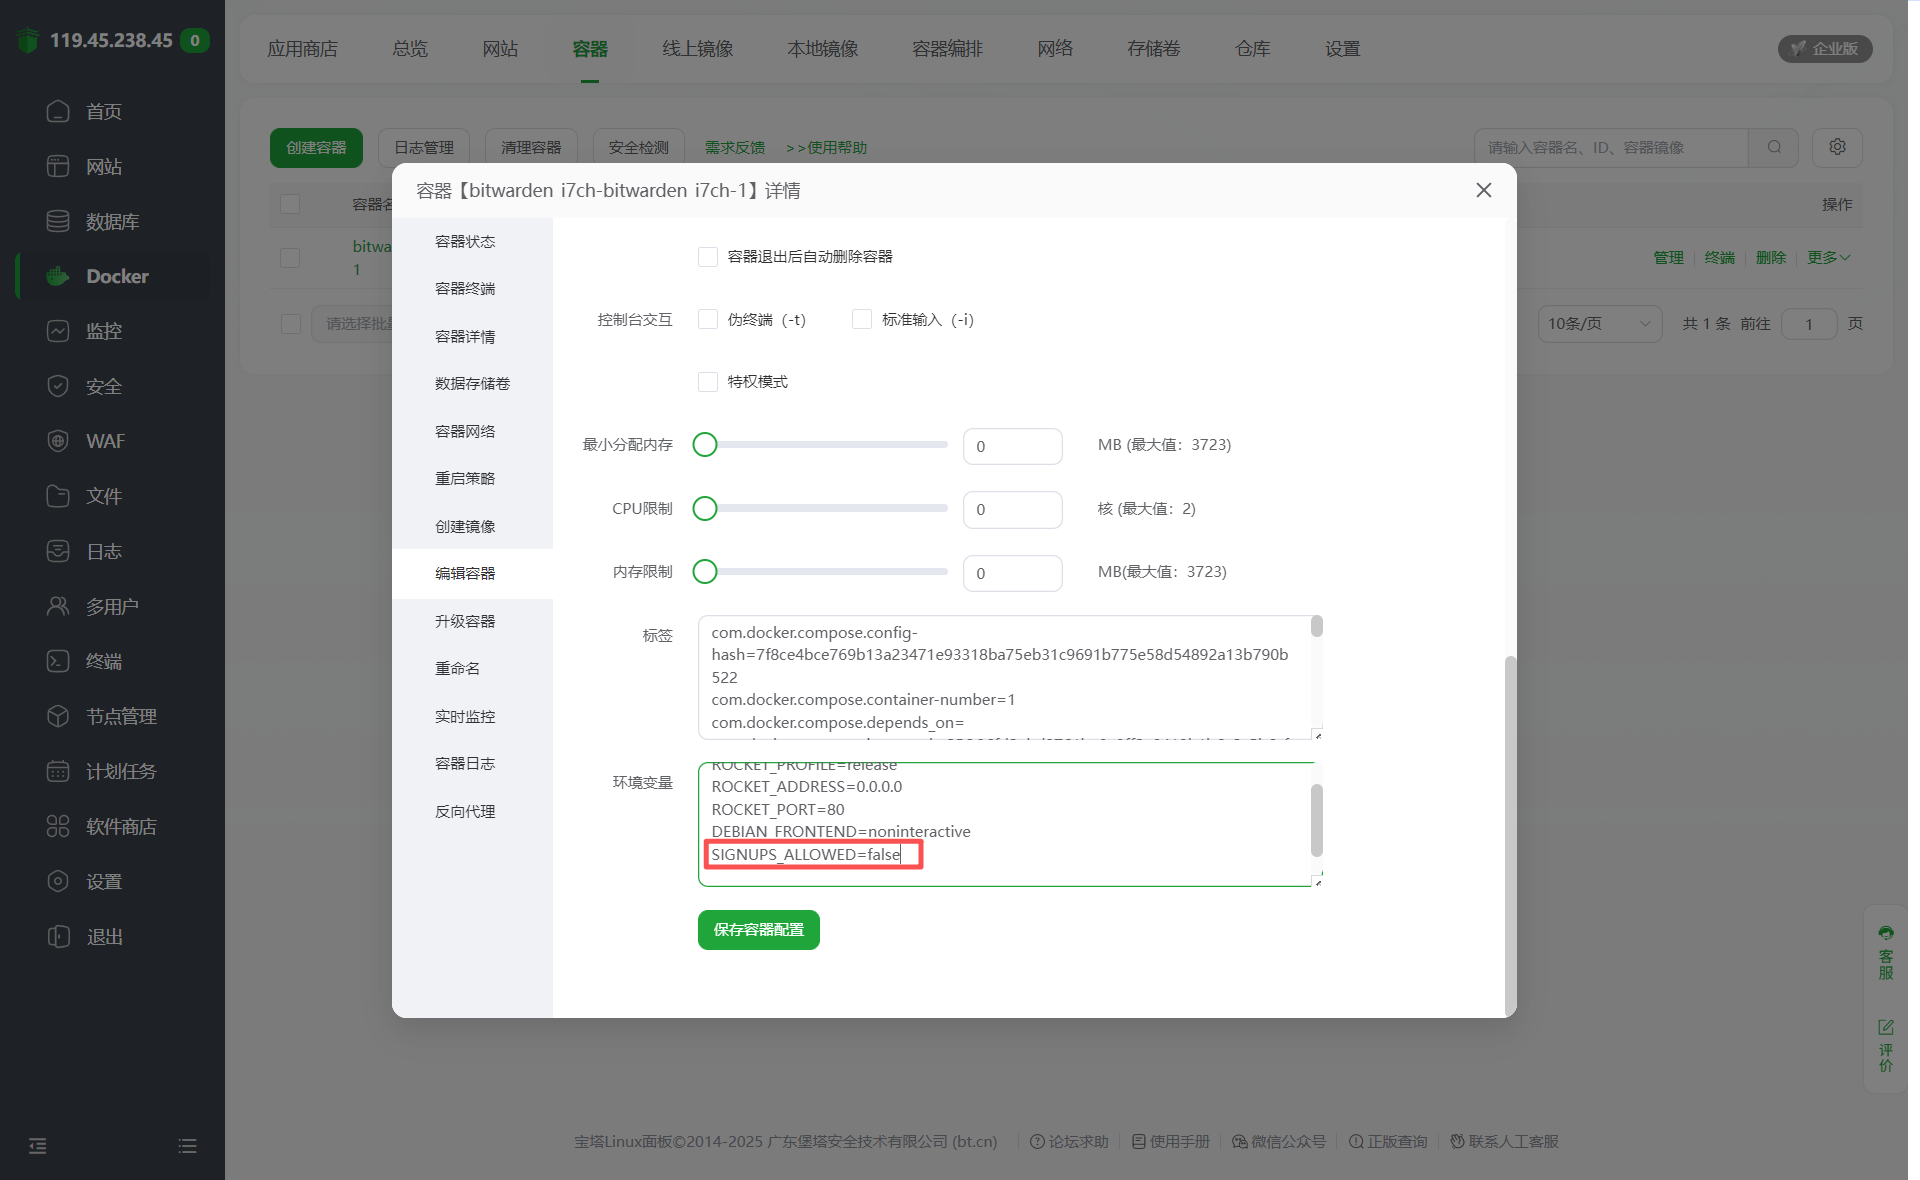
Task: Enable the privileged mode checkbox
Action: (x=708, y=382)
